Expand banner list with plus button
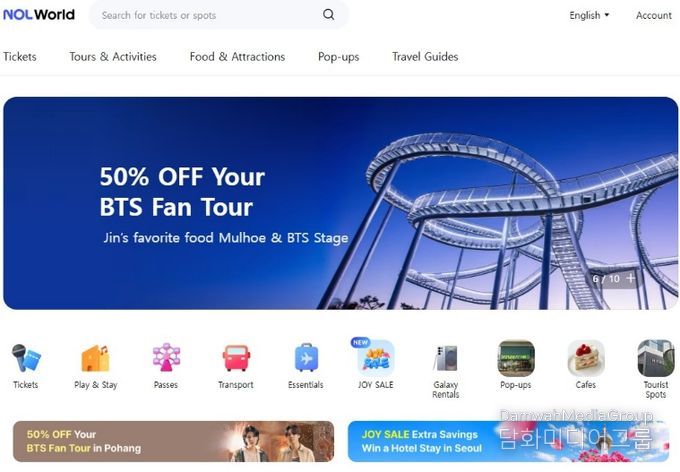 pos(631,278)
